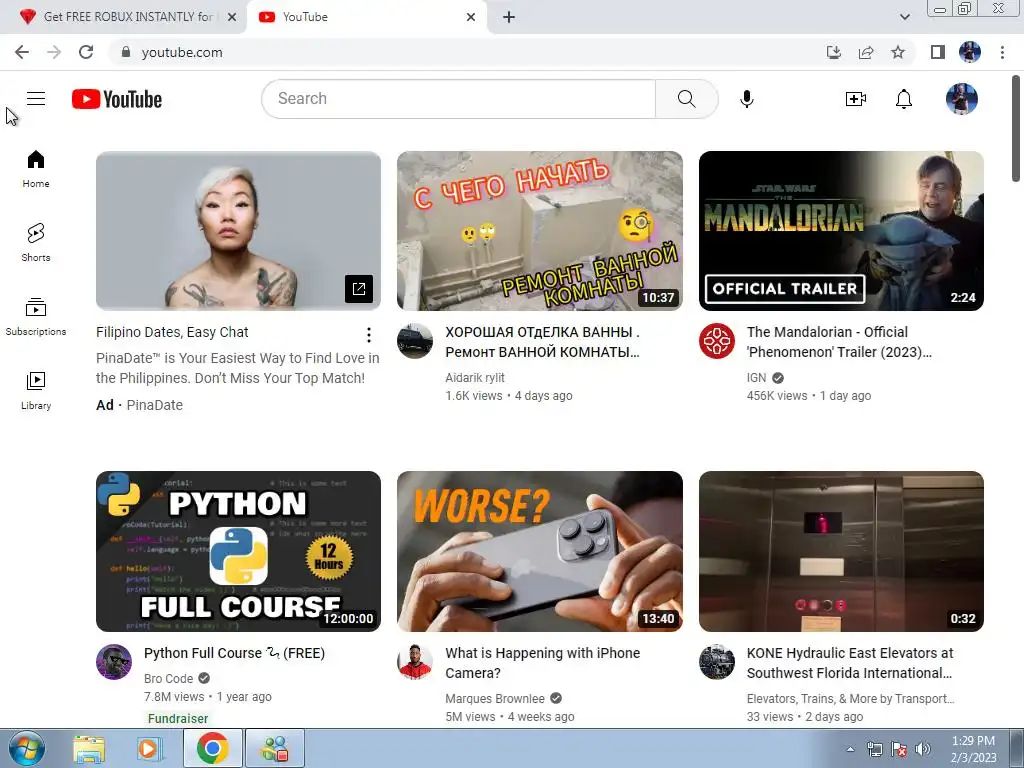The width and height of the screenshot is (1024, 768).
Task: Open the ad external link icon
Action: pyautogui.click(x=359, y=289)
